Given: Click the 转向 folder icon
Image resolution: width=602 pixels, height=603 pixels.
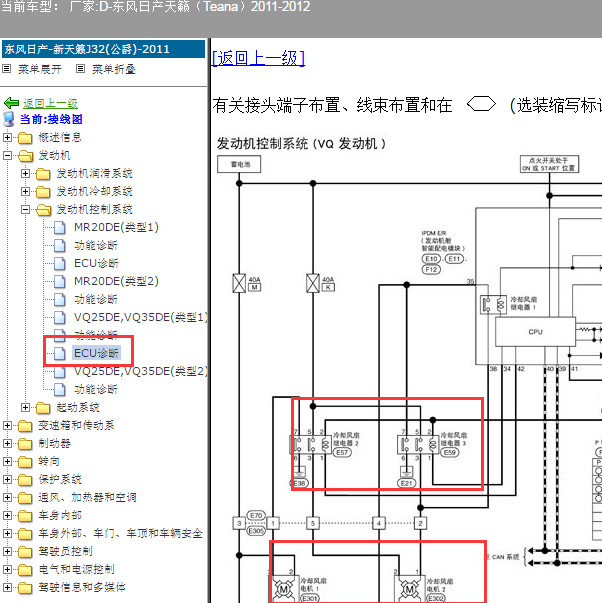Looking at the screenshot, I should [x=25, y=461].
